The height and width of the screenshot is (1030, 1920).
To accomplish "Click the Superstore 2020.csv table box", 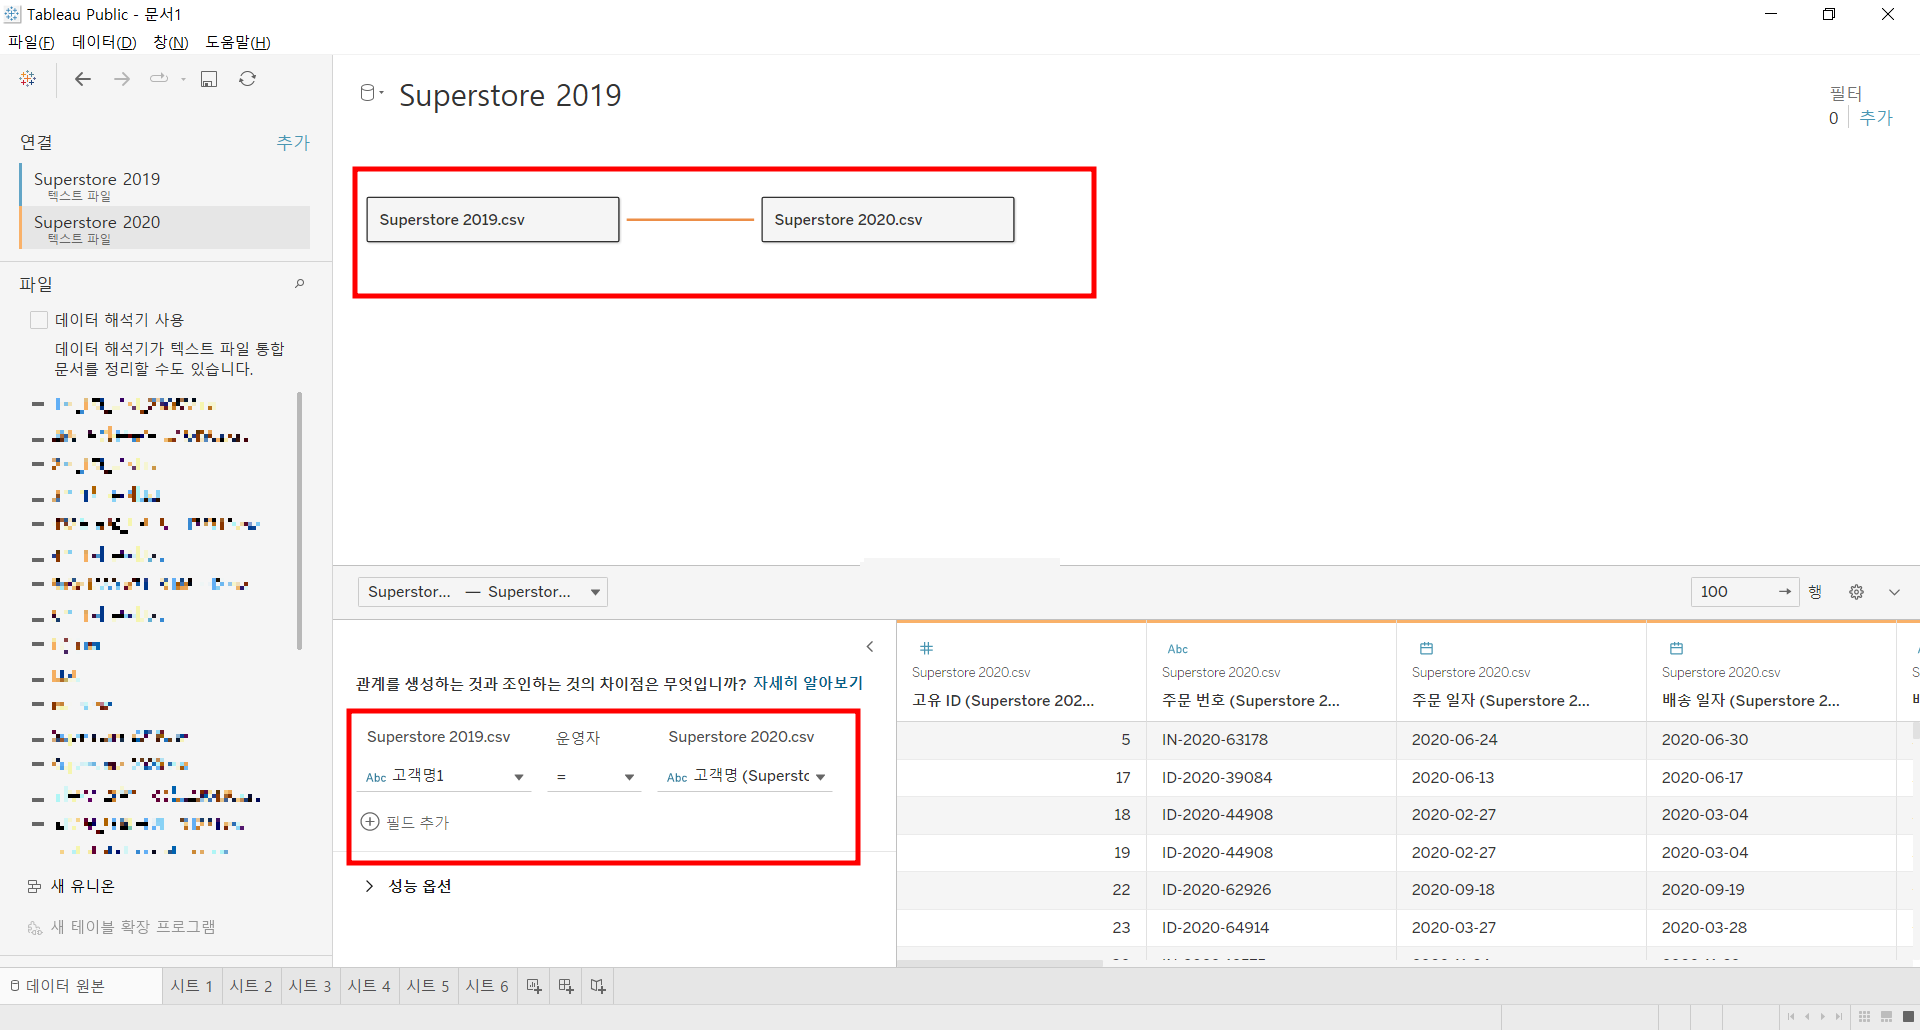I will click(888, 220).
